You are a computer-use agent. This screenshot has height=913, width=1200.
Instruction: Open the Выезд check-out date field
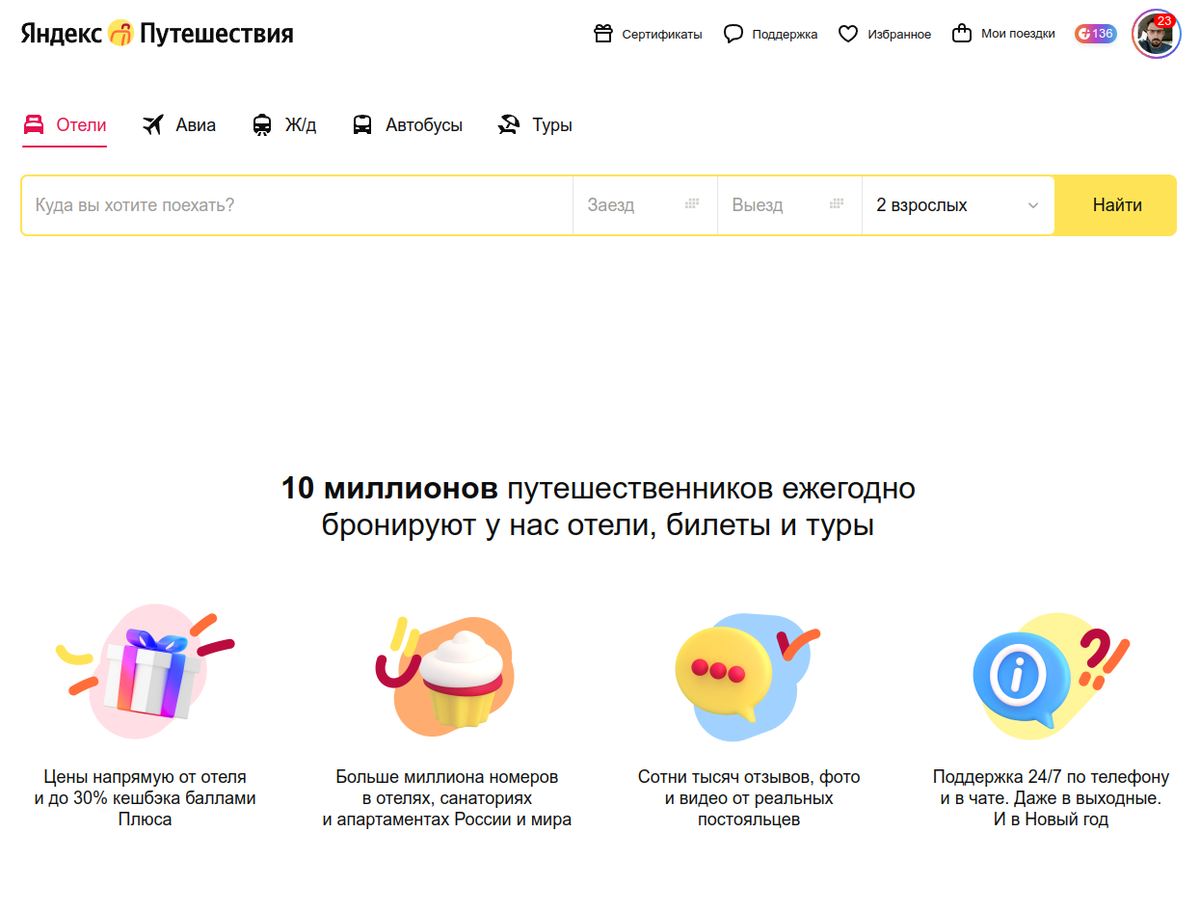[790, 205]
